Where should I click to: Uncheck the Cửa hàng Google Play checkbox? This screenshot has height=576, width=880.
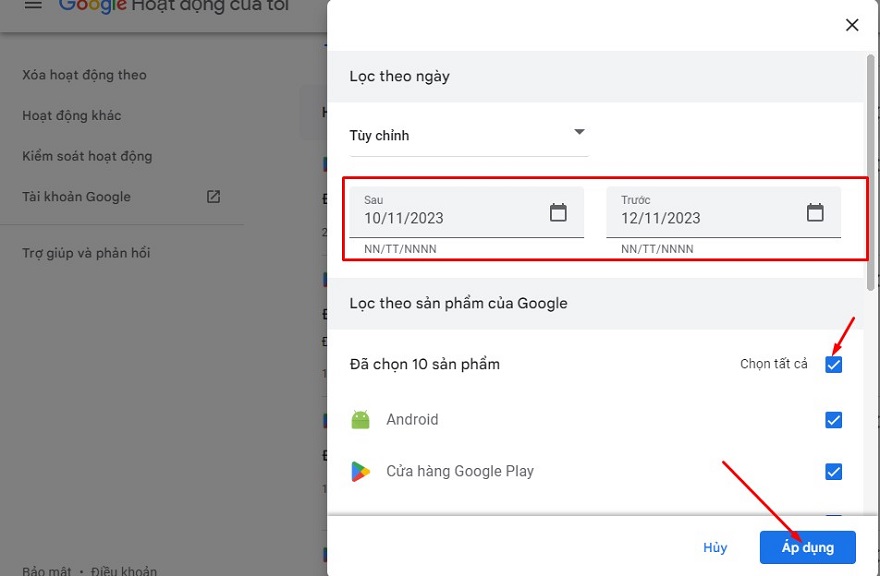tap(833, 471)
